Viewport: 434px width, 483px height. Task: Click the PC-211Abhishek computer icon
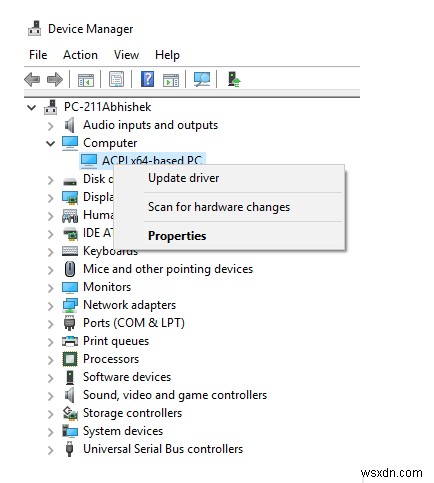pos(51,107)
